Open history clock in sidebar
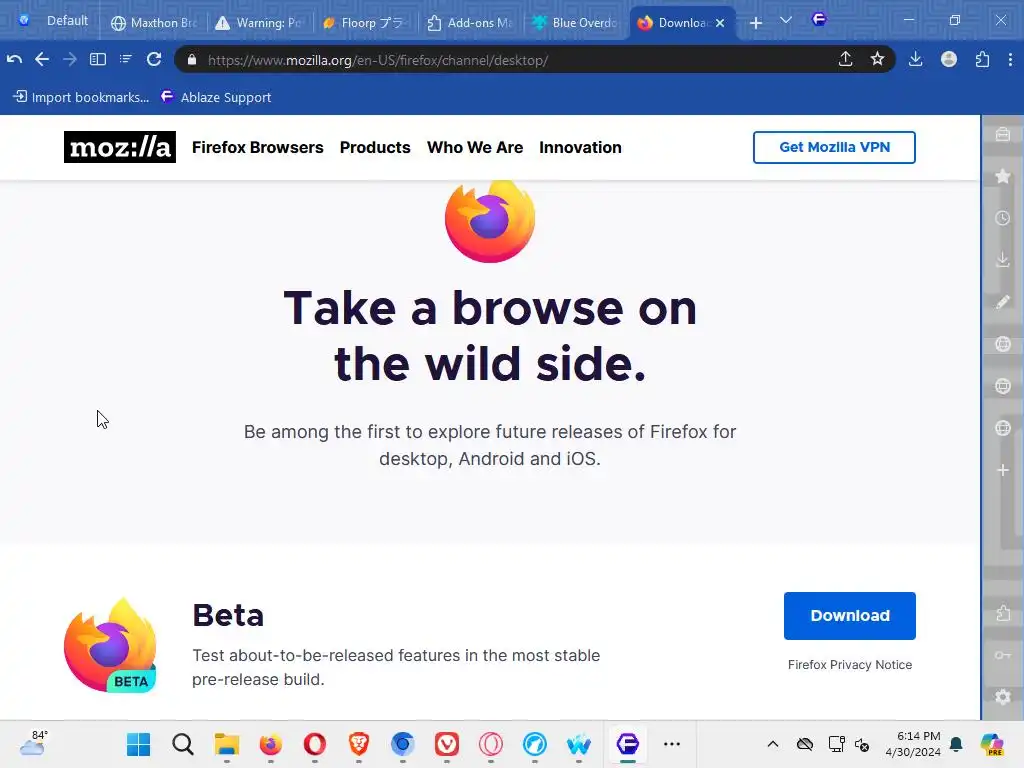The height and width of the screenshot is (768, 1024). (1003, 218)
